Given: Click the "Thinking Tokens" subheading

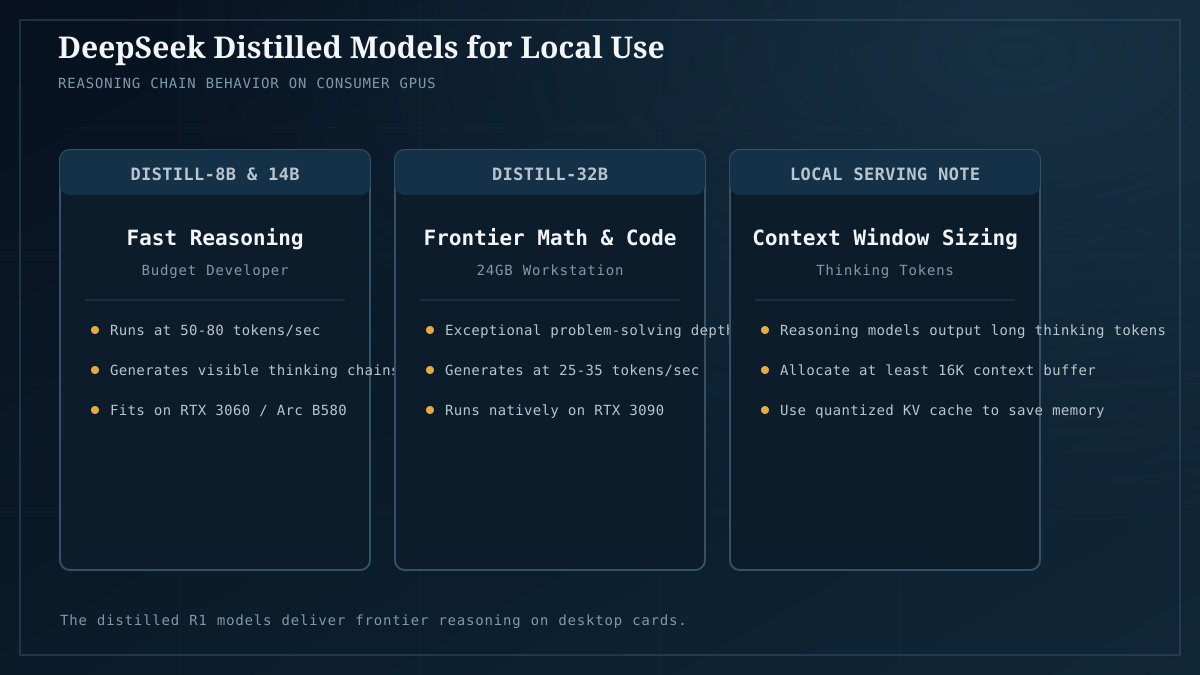Looking at the screenshot, I should 885,270.
